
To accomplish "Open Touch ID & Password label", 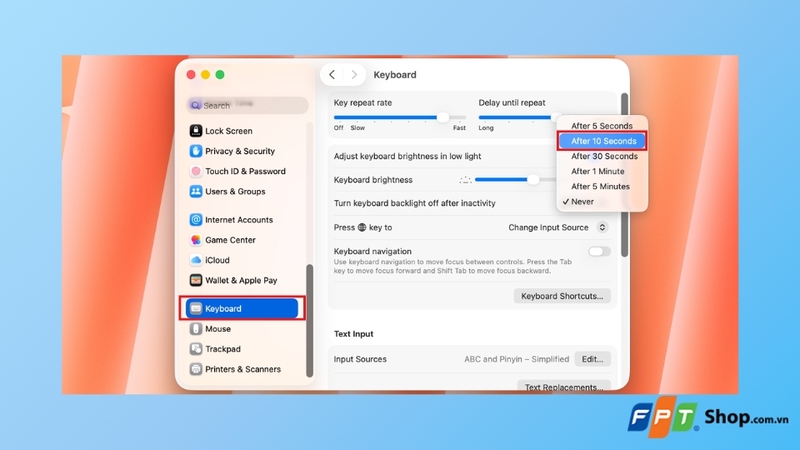I will (245, 171).
